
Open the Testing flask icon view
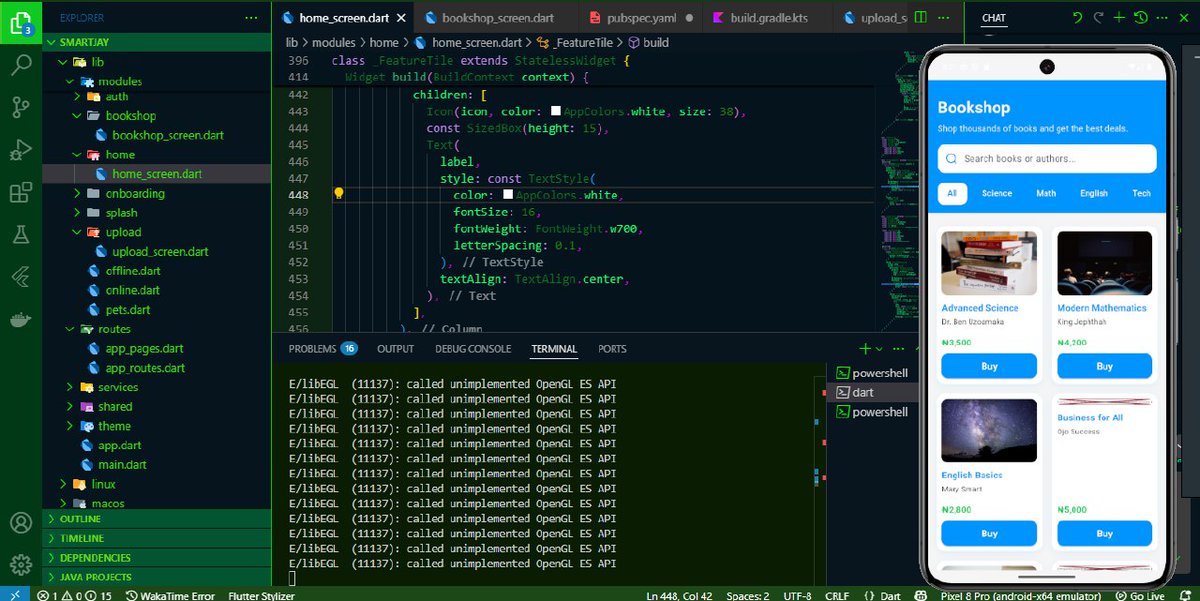20,234
